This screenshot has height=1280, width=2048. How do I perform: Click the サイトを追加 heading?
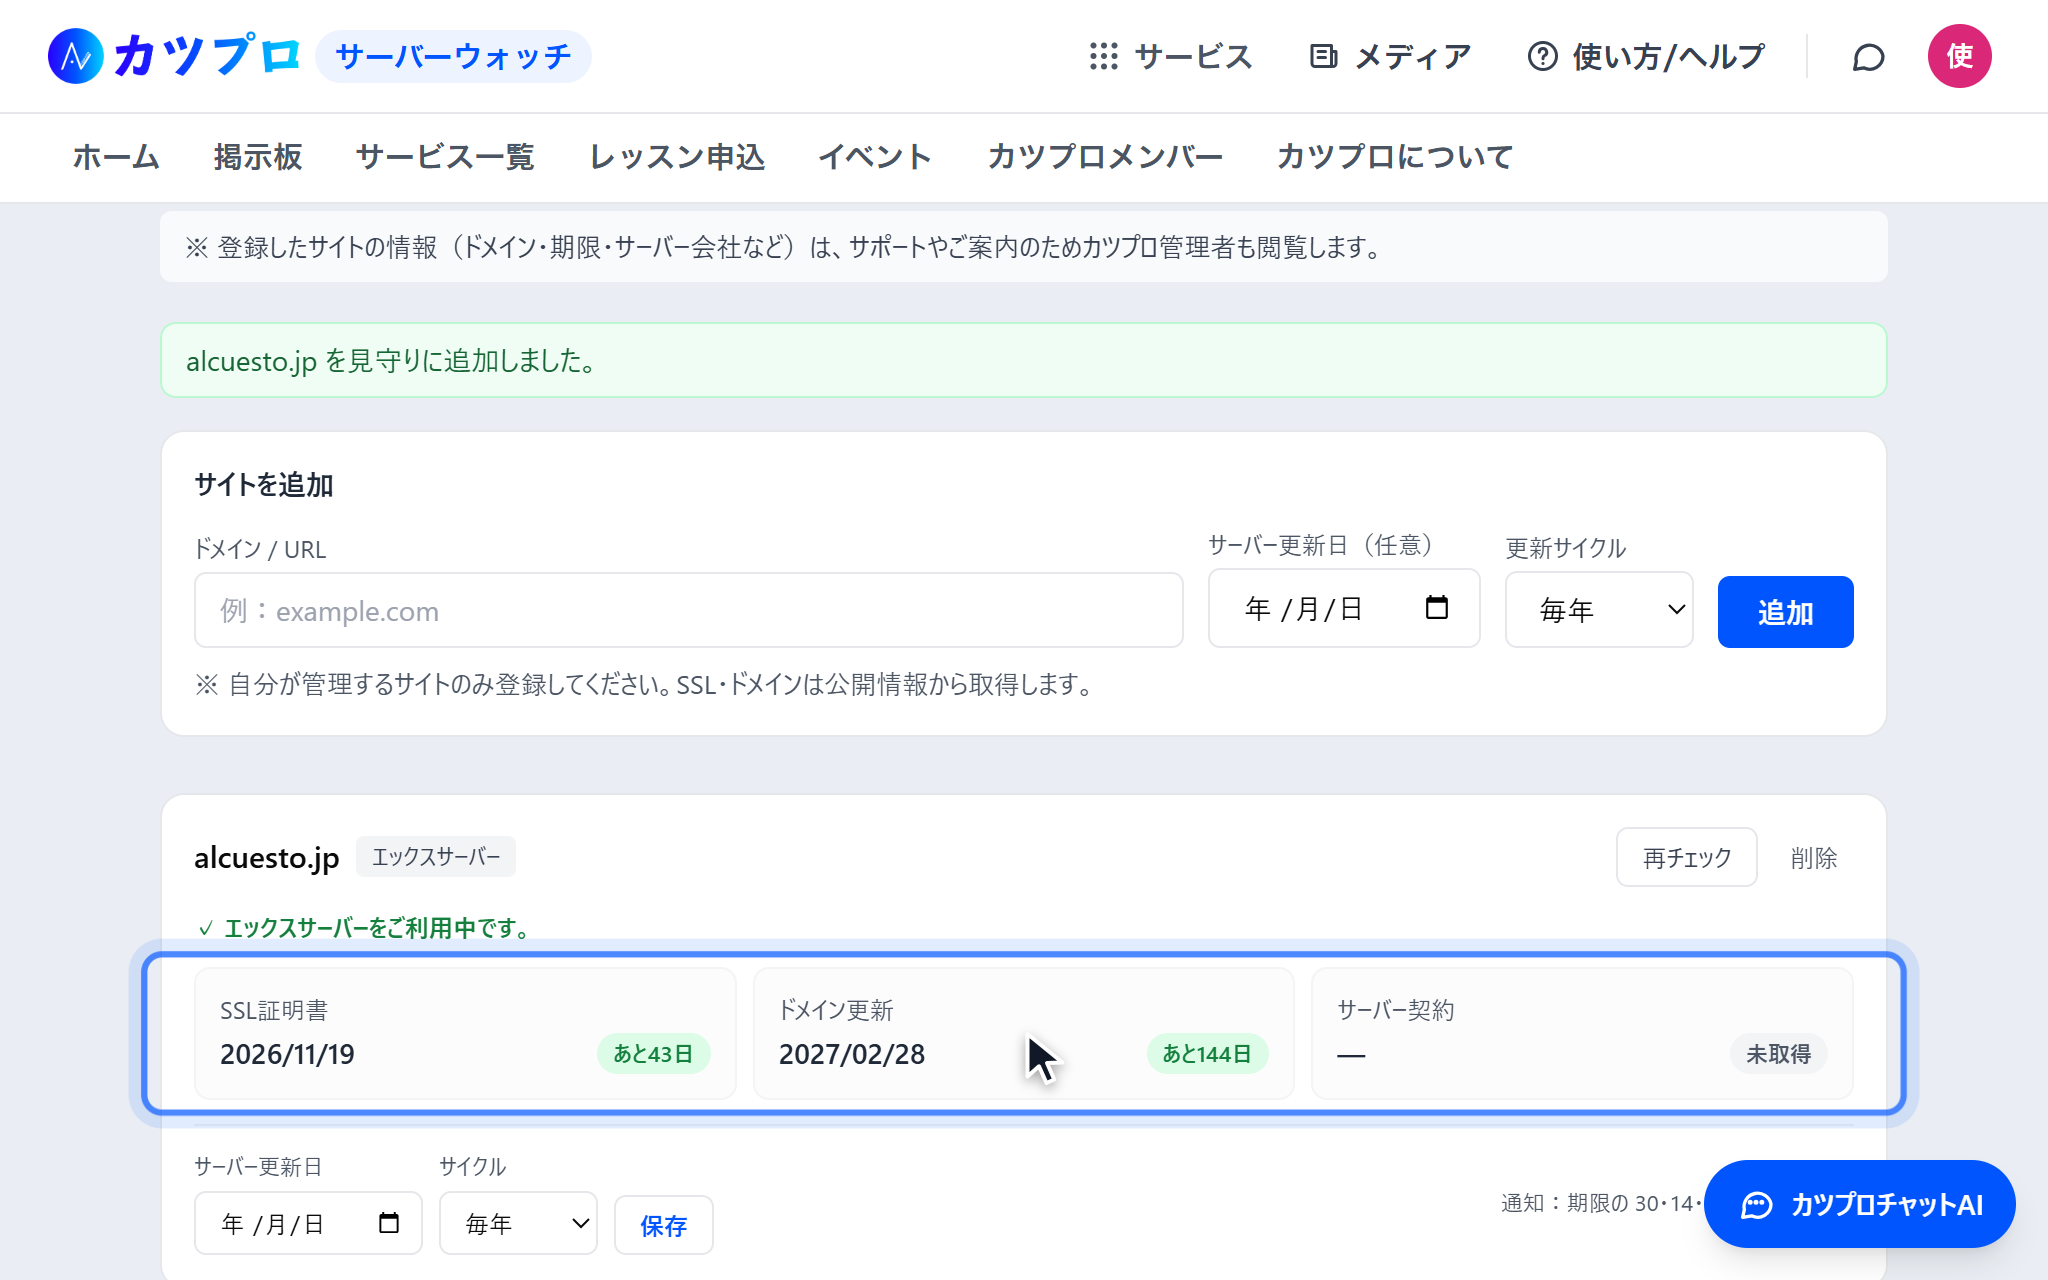tap(264, 485)
